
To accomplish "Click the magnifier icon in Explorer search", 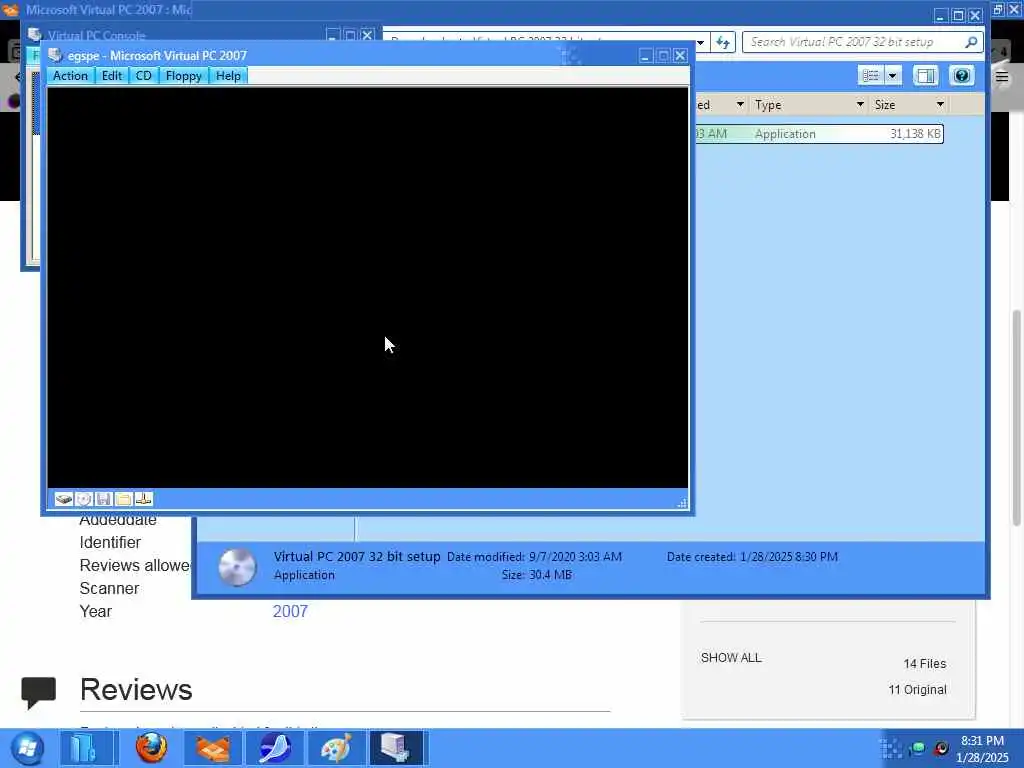I will coord(971,42).
